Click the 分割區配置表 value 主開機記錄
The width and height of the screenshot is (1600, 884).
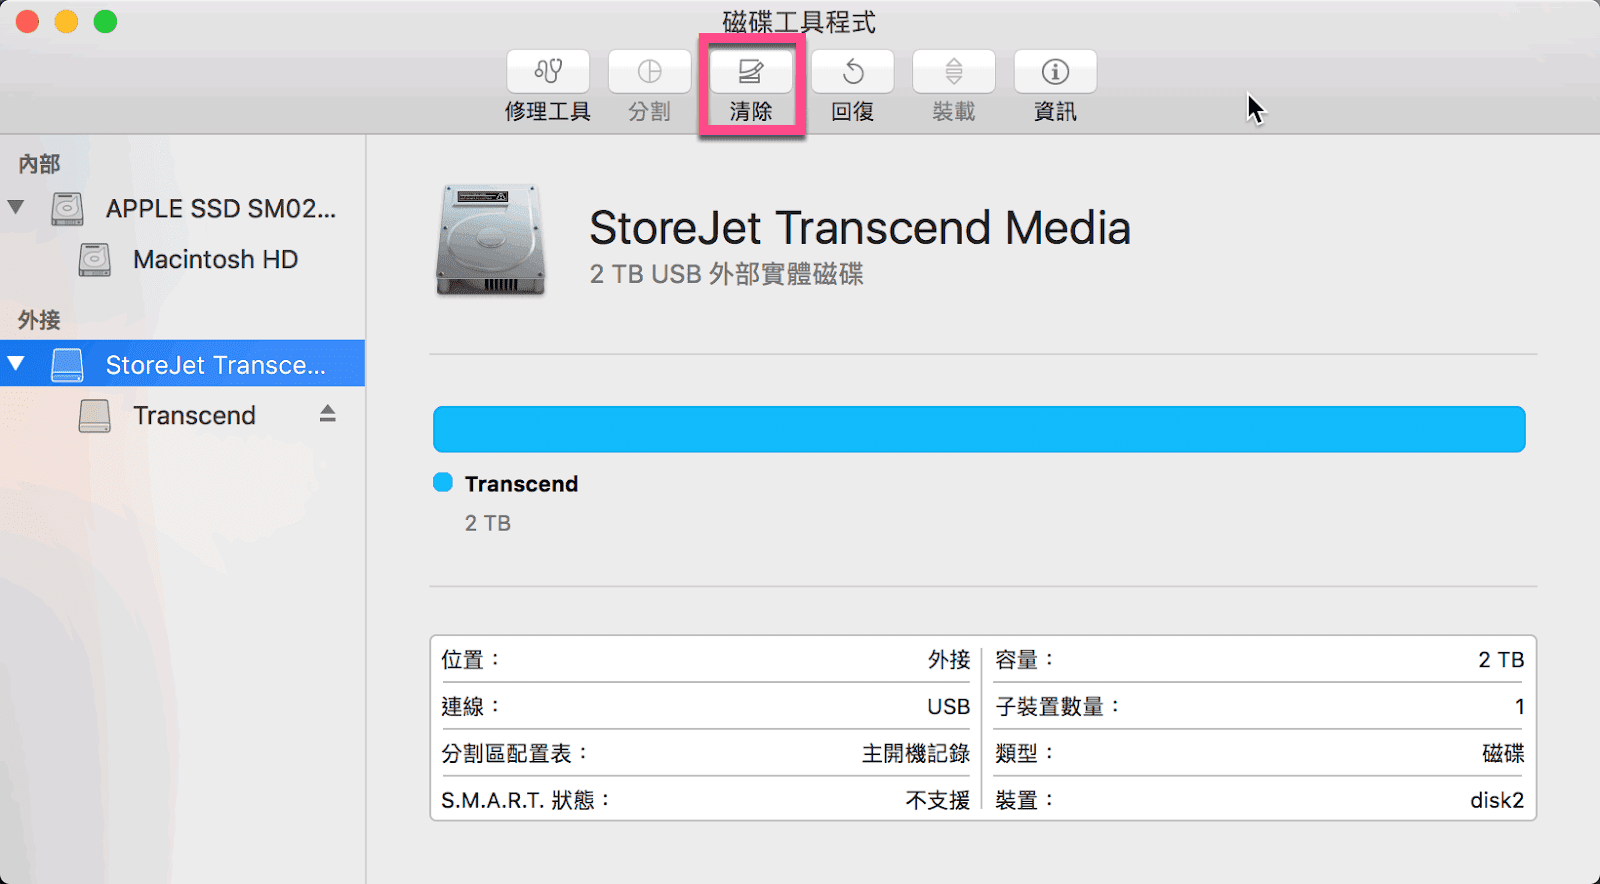coord(916,754)
